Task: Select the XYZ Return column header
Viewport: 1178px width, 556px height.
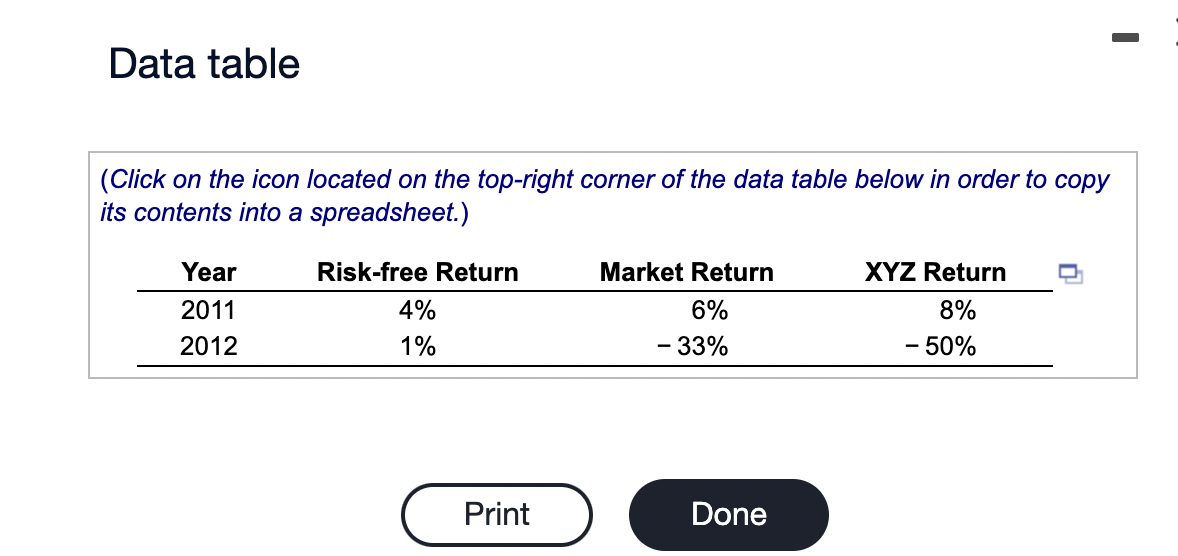Action: coord(935,272)
